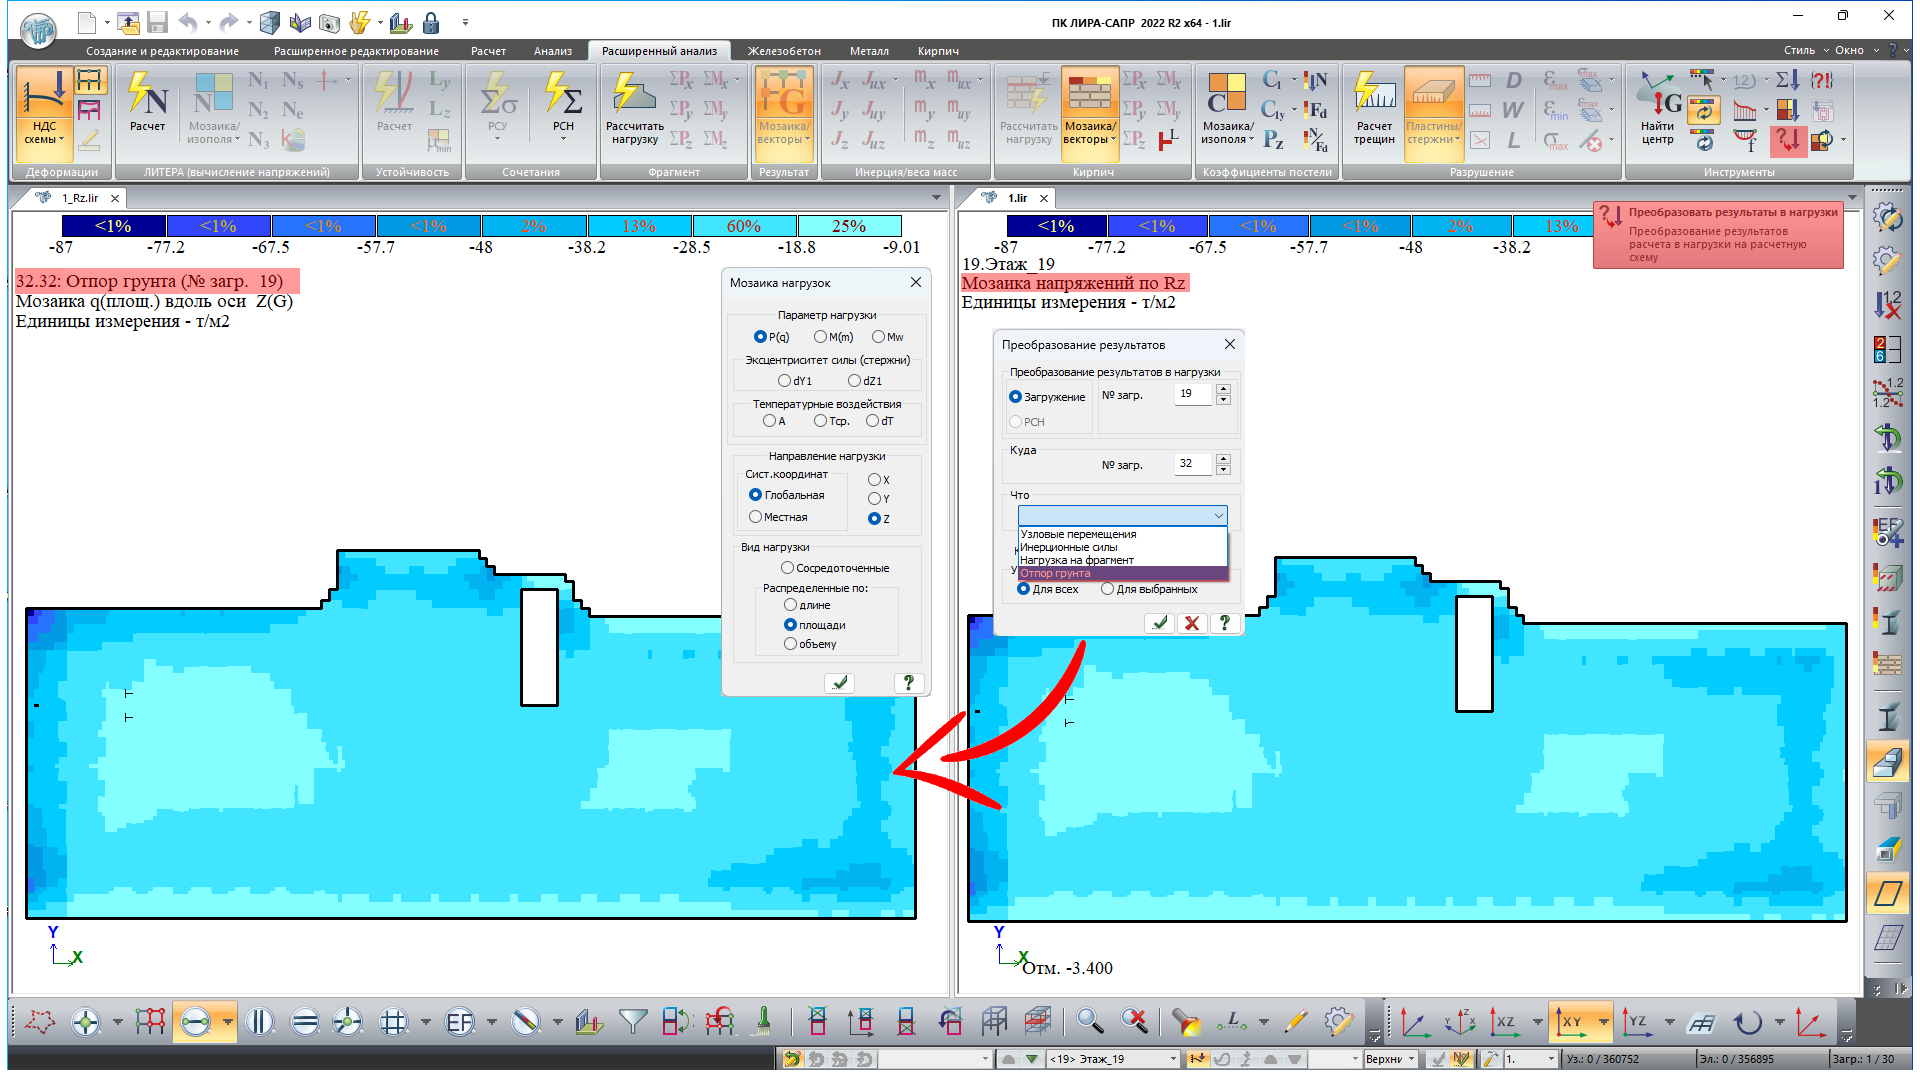Choose Местная coordinate system radio
The image size is (1920, 1080).
756,517
